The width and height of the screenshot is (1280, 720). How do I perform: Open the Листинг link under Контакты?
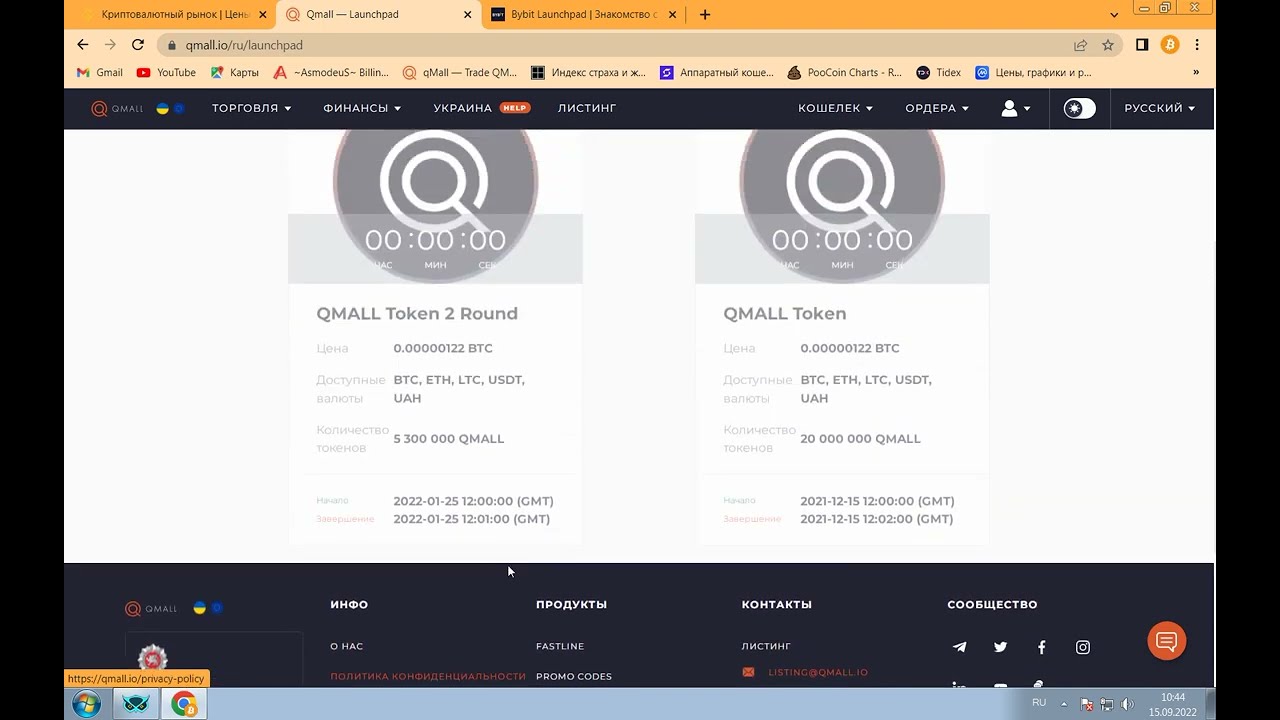[766, 647]
